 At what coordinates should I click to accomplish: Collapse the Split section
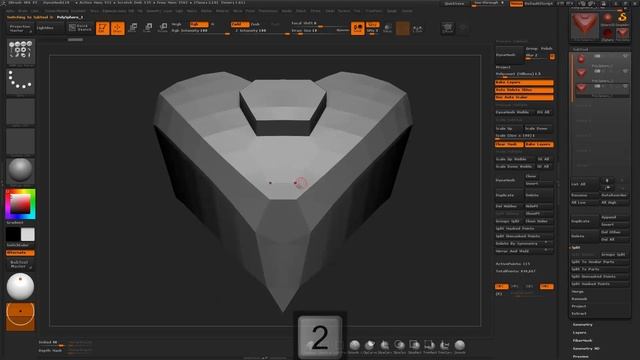tap(576, 247)
